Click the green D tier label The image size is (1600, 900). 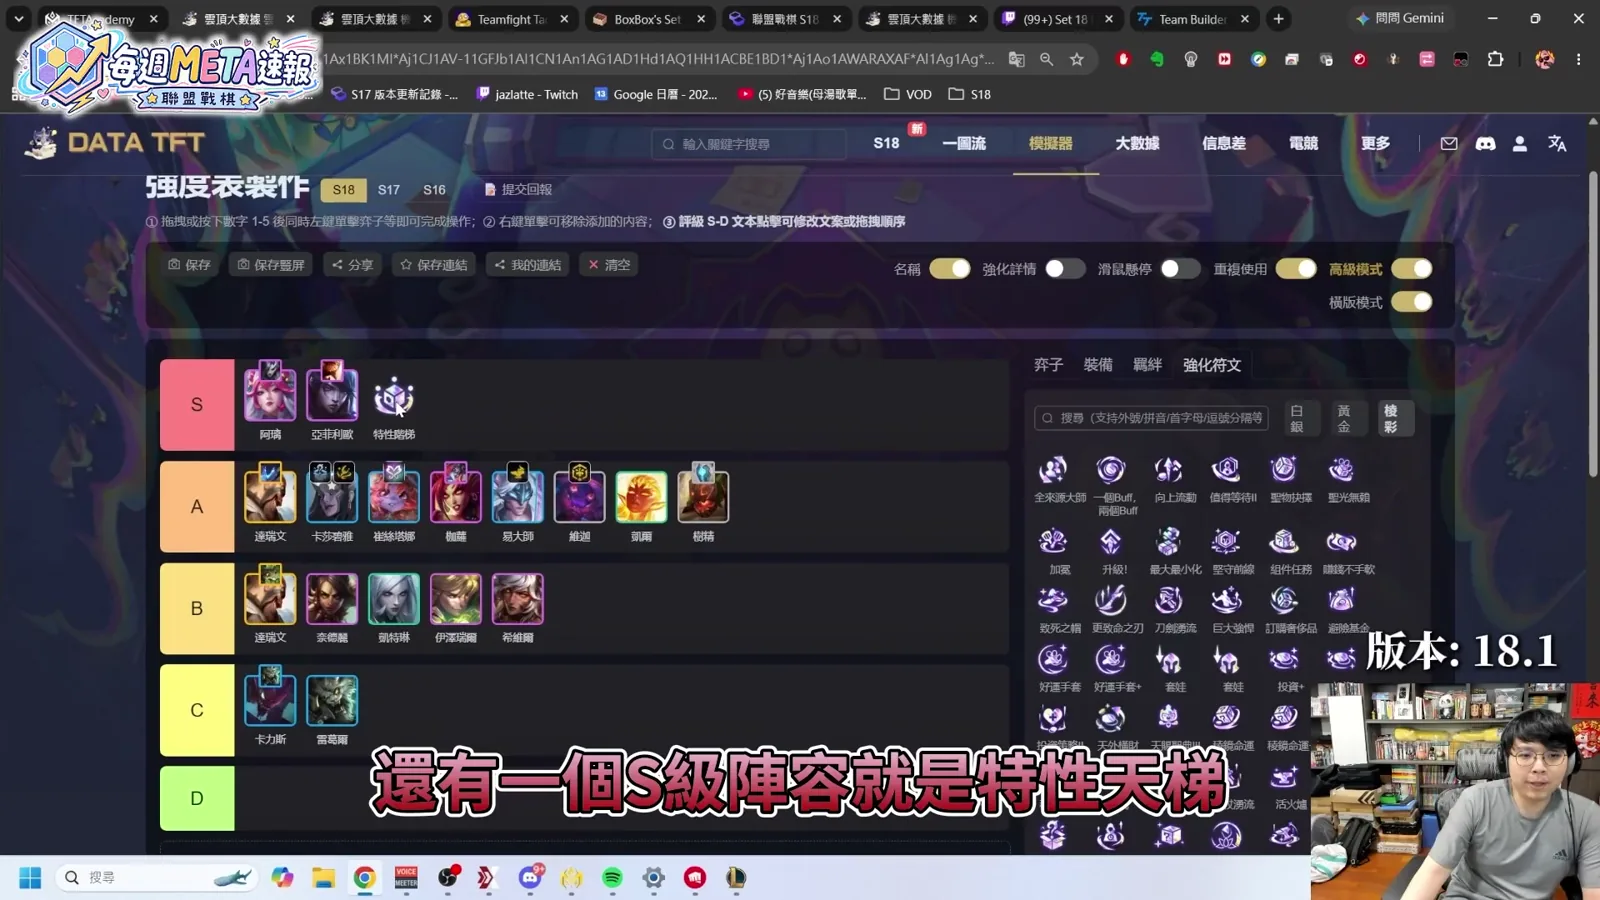197,798
